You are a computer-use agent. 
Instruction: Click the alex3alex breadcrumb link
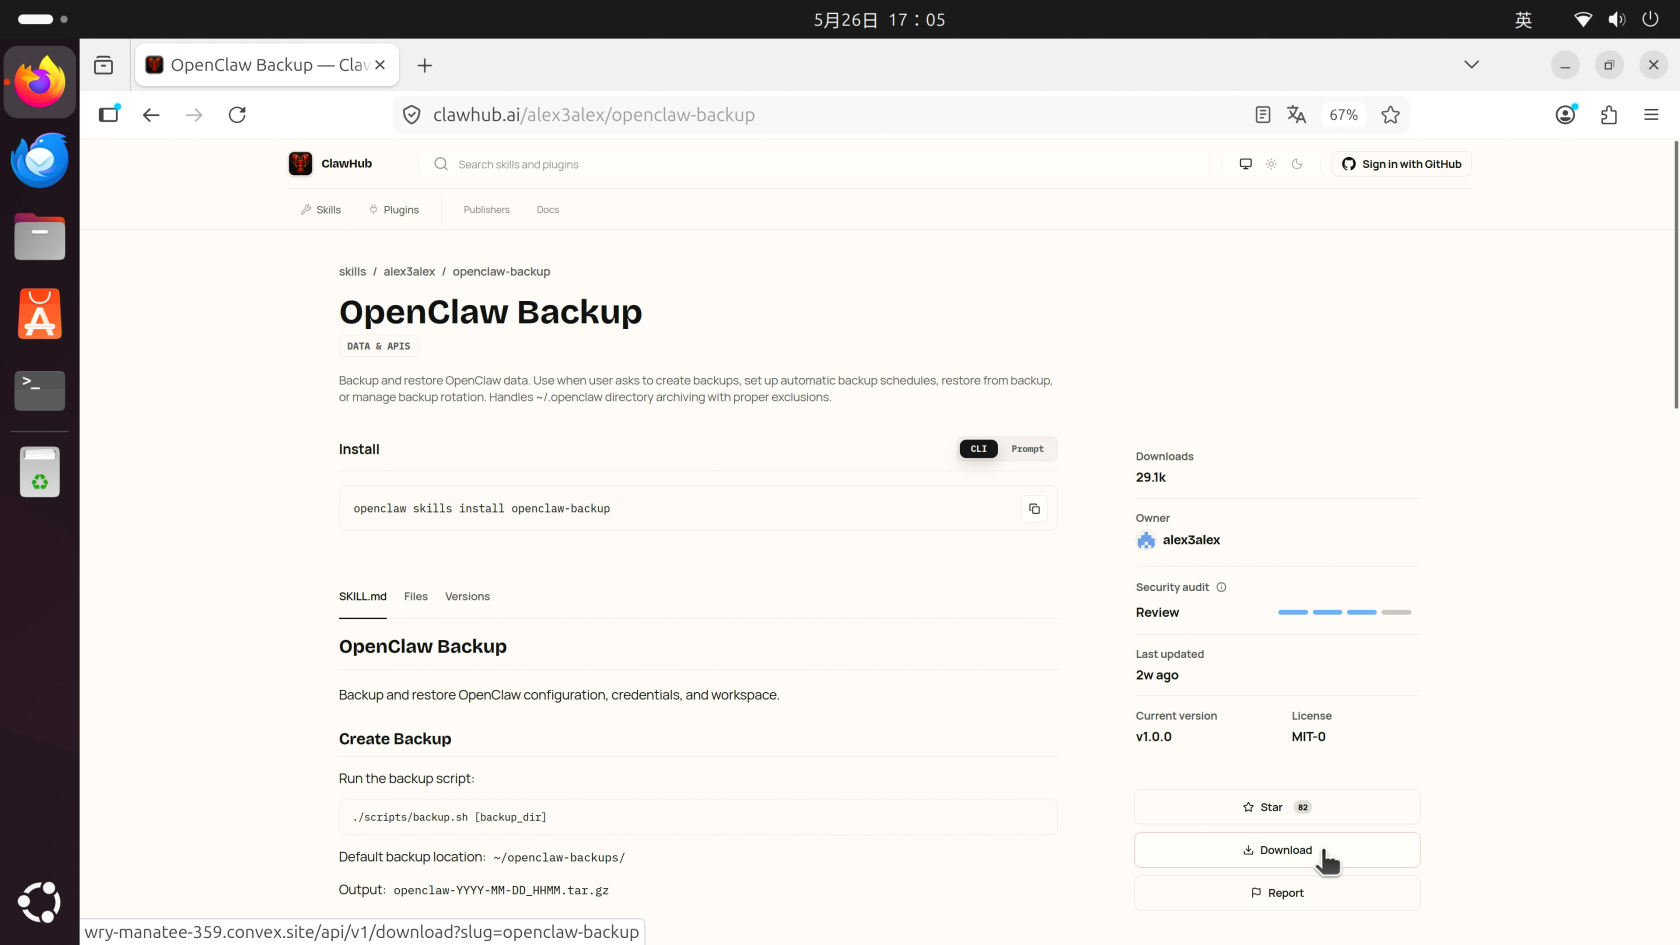pos(409,272)
